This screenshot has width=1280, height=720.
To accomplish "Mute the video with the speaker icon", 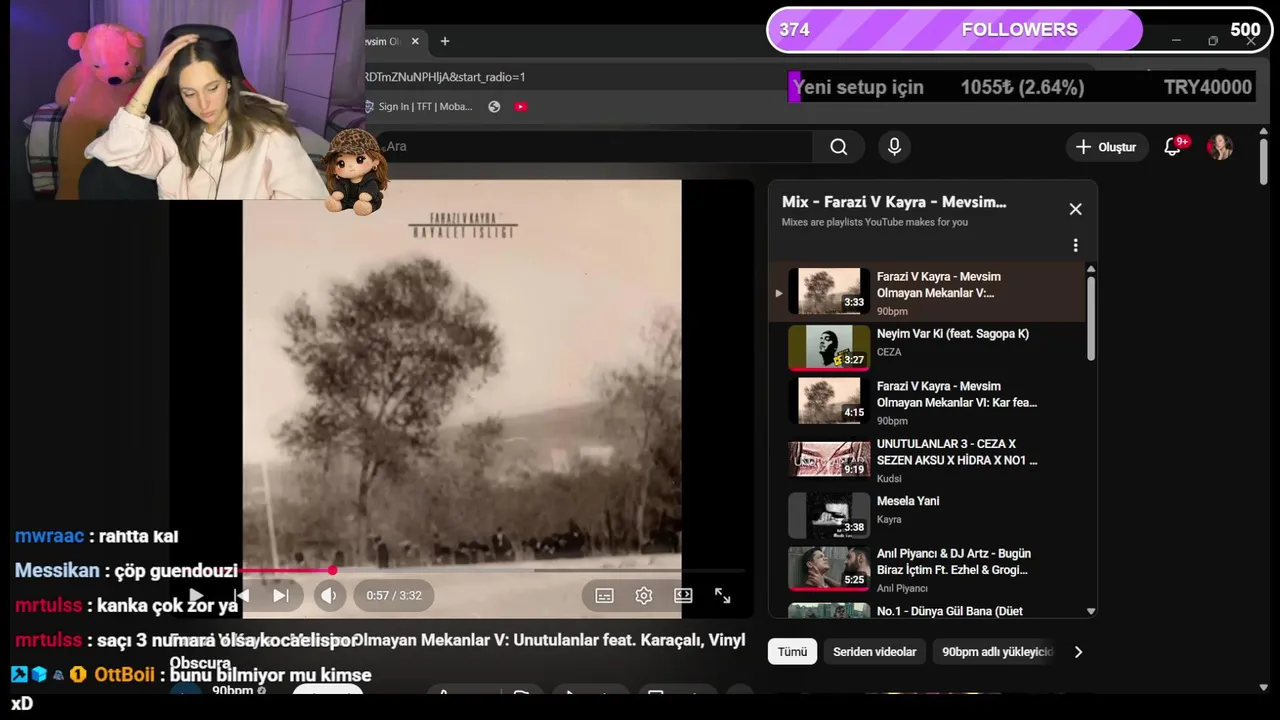I will click(x=328, y=596).
